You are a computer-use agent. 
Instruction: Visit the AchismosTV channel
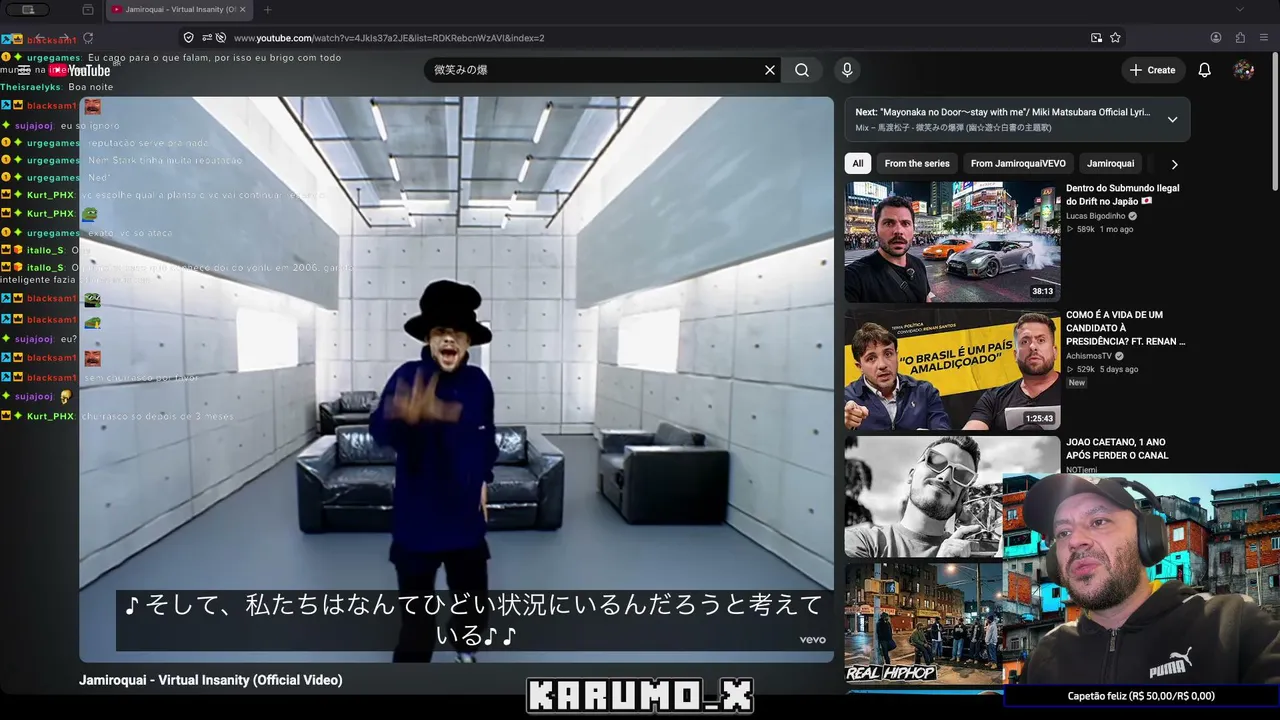[1088, 356]
